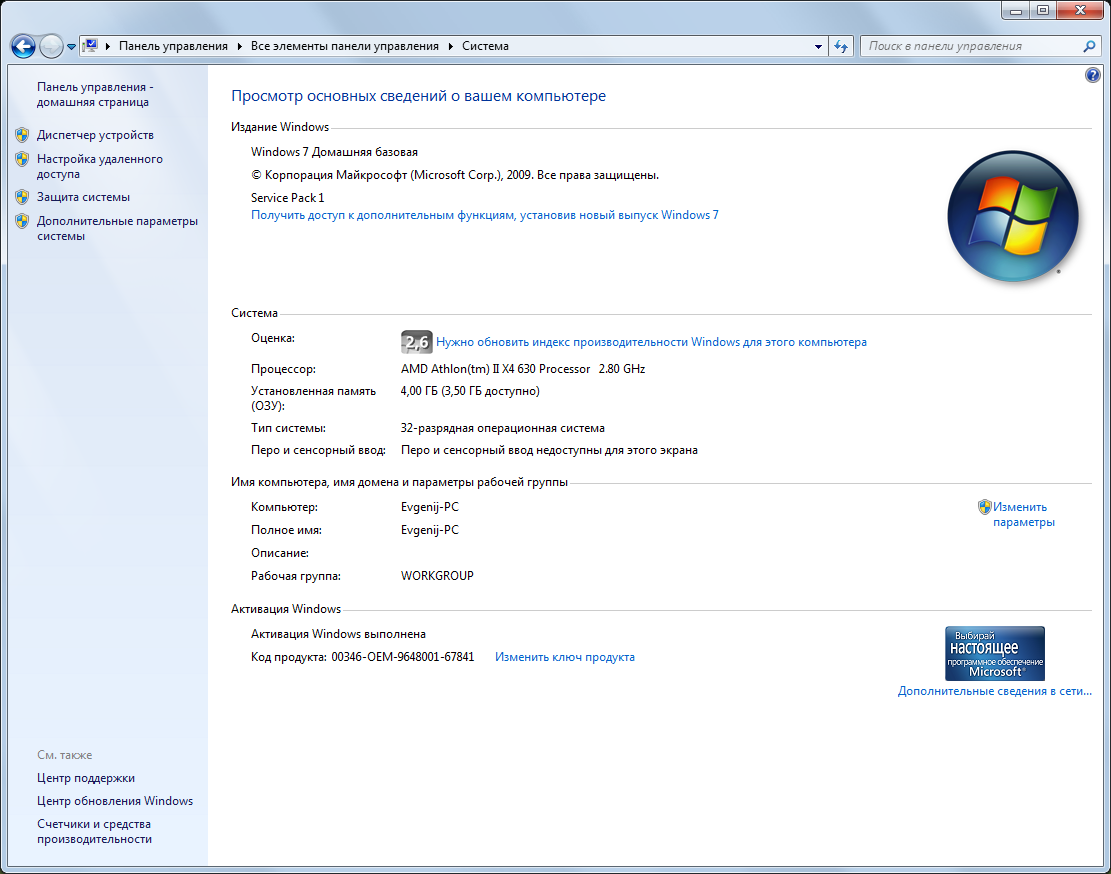Select "Все элементы панели управления" breadcrumb segment
The height and width of the screenshot is (874, 1111).
[x=344, y=46]
